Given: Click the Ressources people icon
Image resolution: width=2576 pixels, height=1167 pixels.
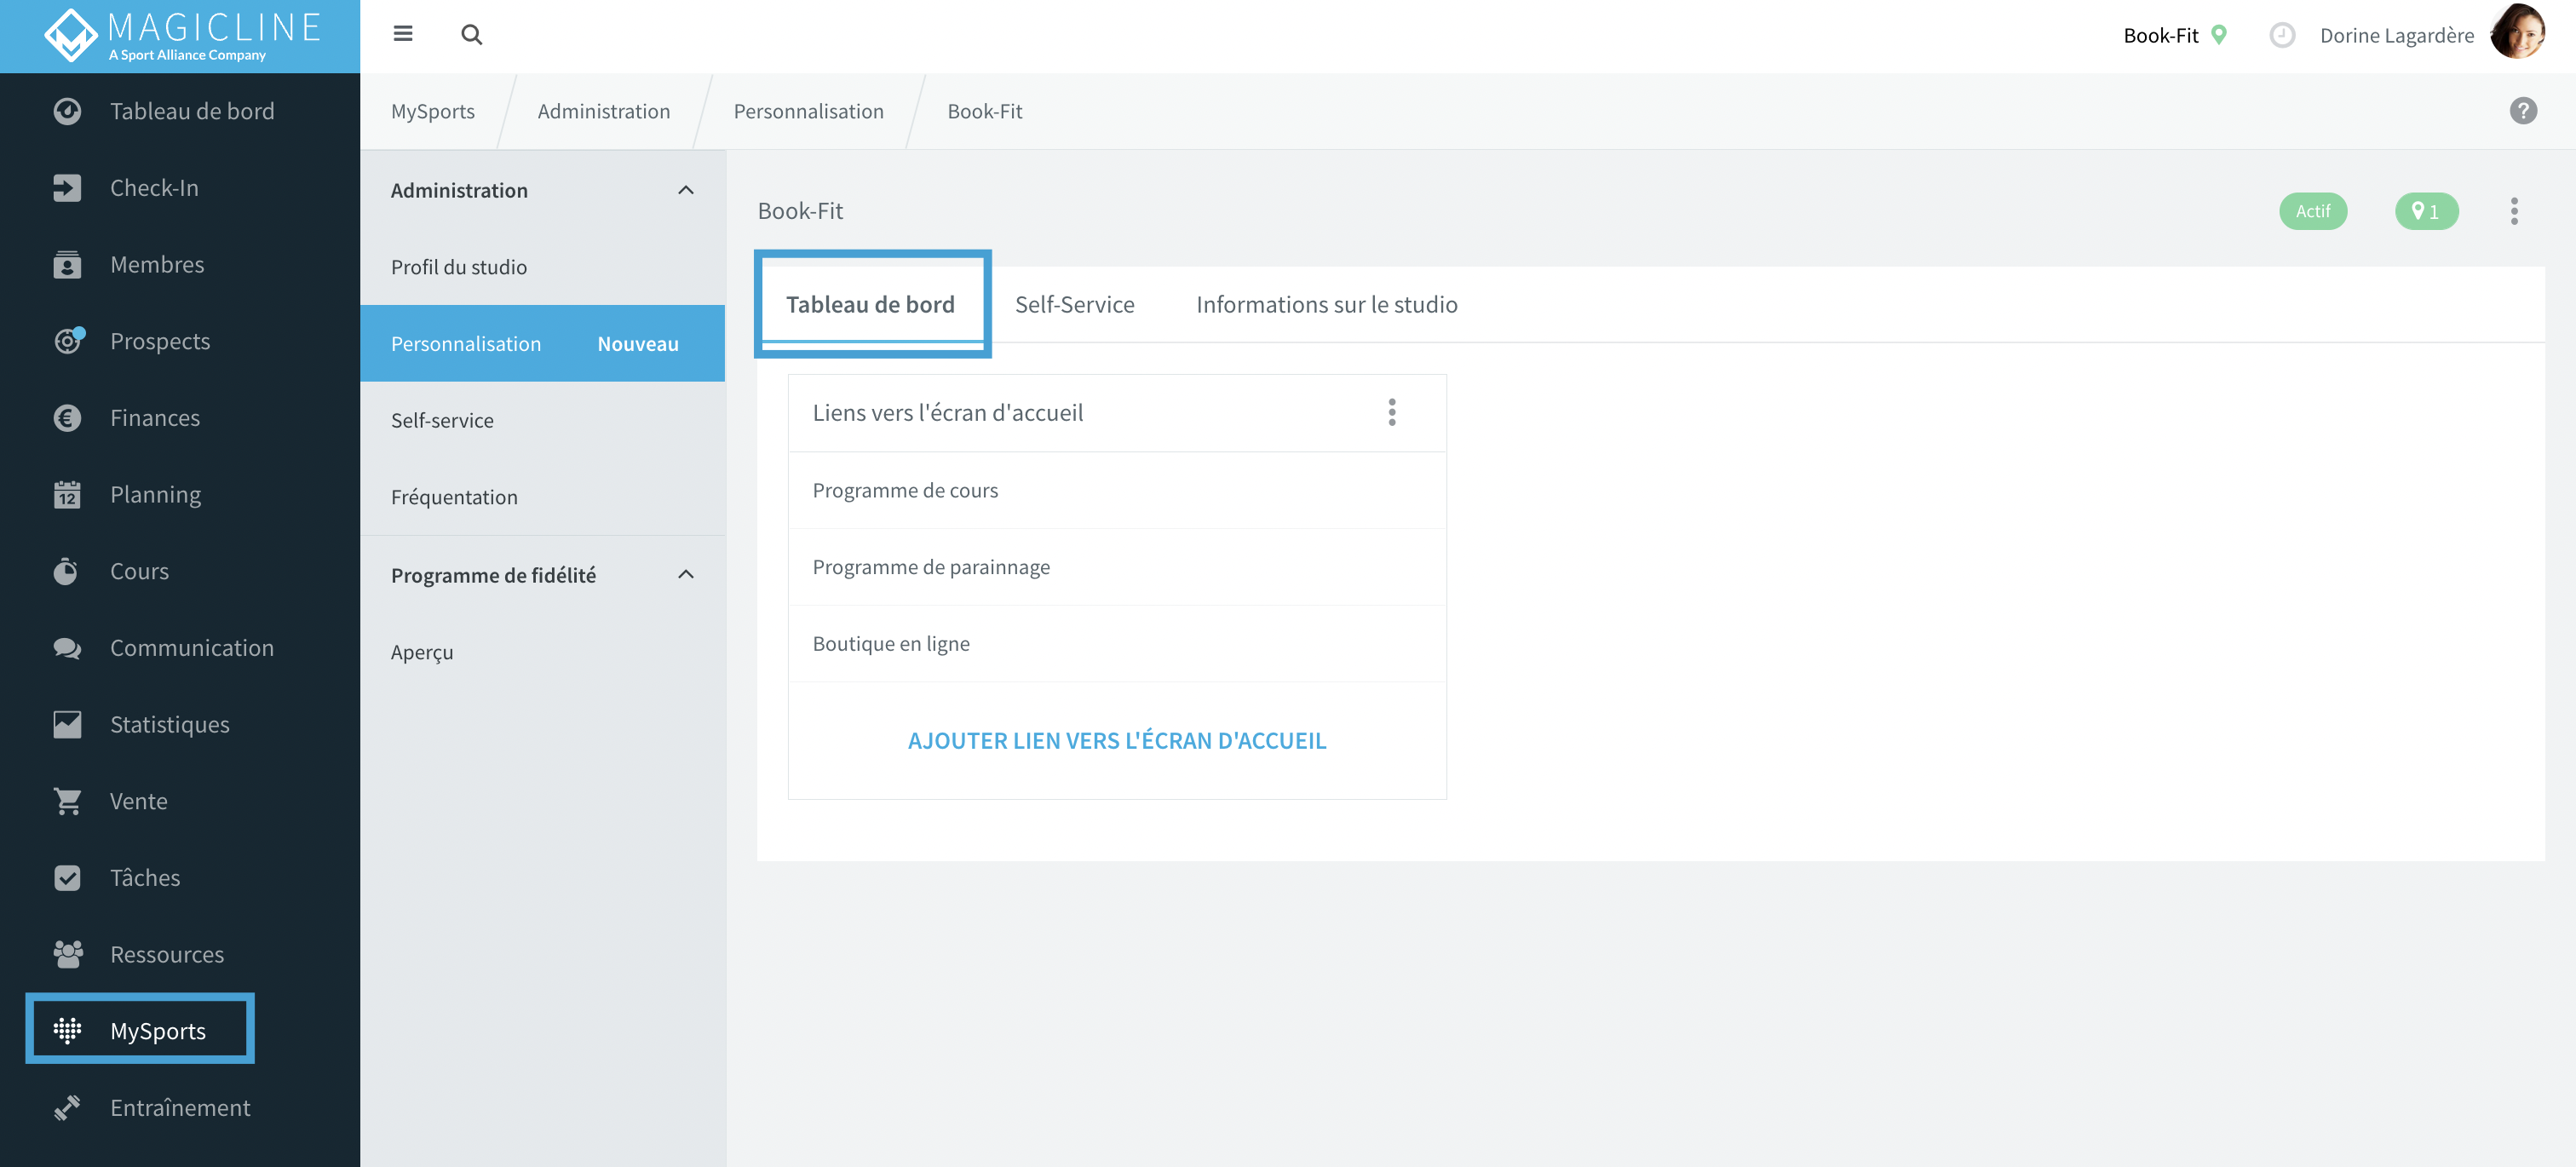Looking at the screenshot, I should [x=67, y=954].
